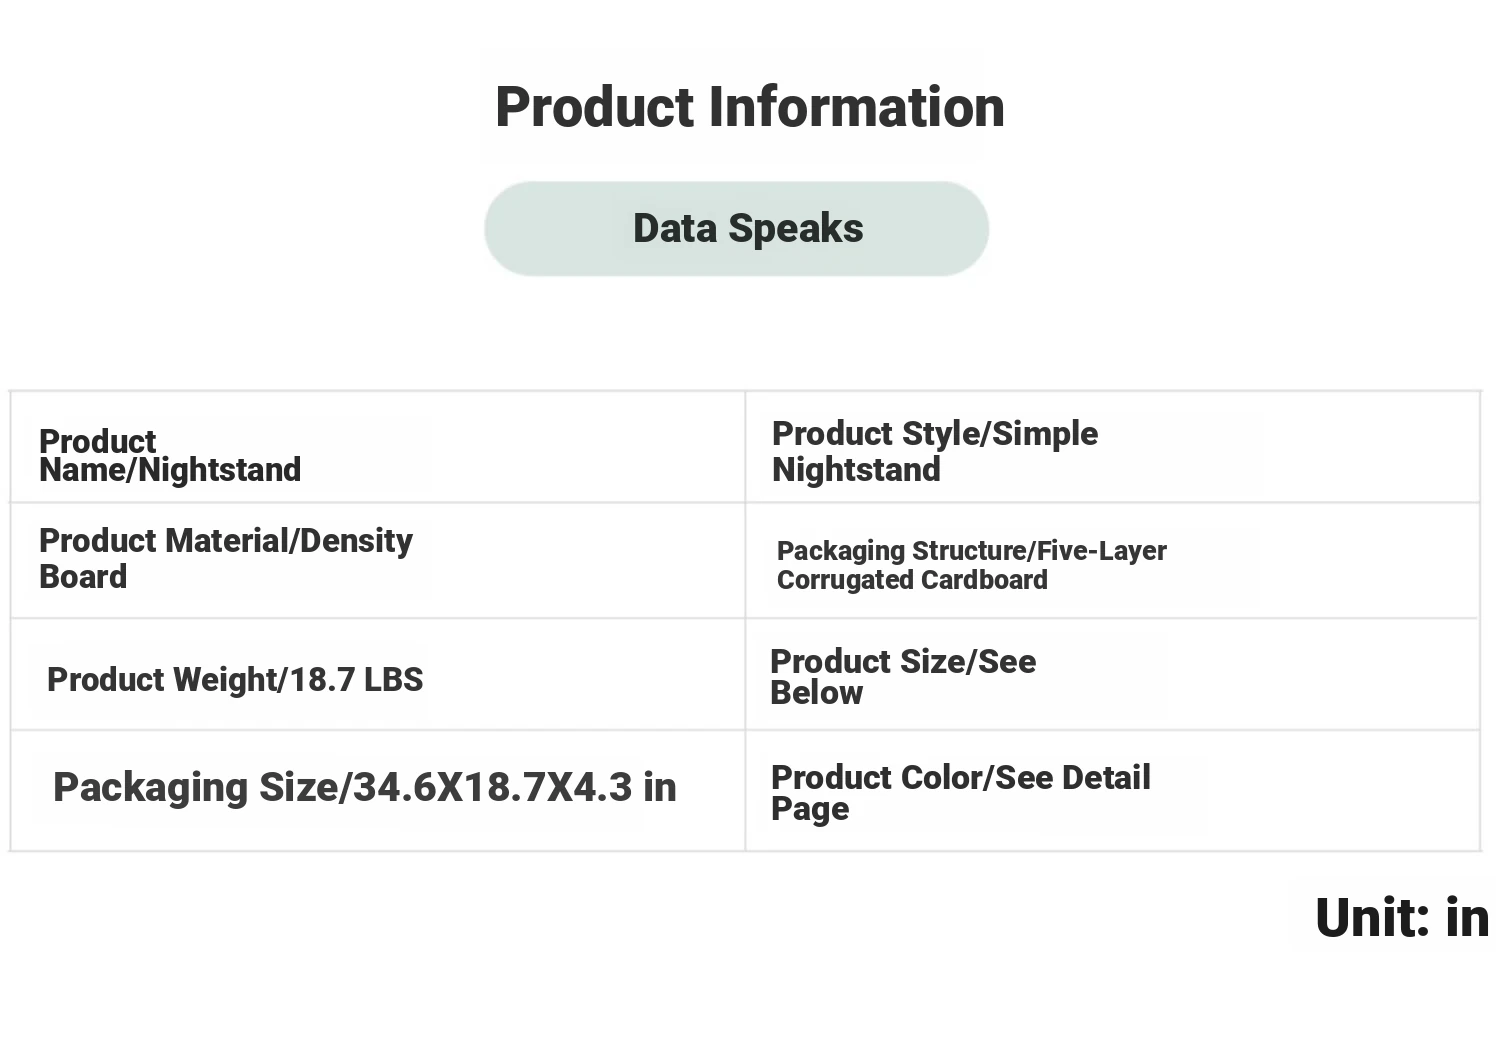This screenshot has height=1043, width=1500.
Task: Click the word Below in Product Size cell
Action: (x=816, y=692)
